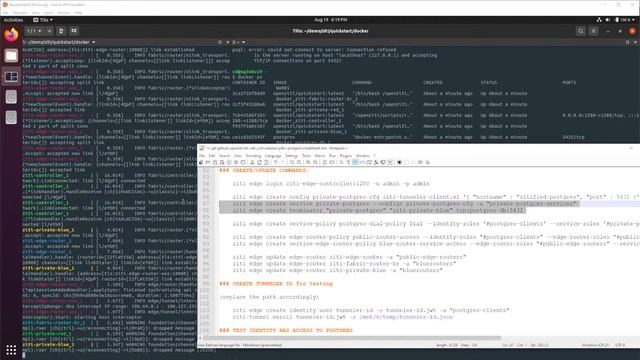The image size is (640, 360).
Task: Open the File menu in Notepad++
Action: [x=202, y=156]
